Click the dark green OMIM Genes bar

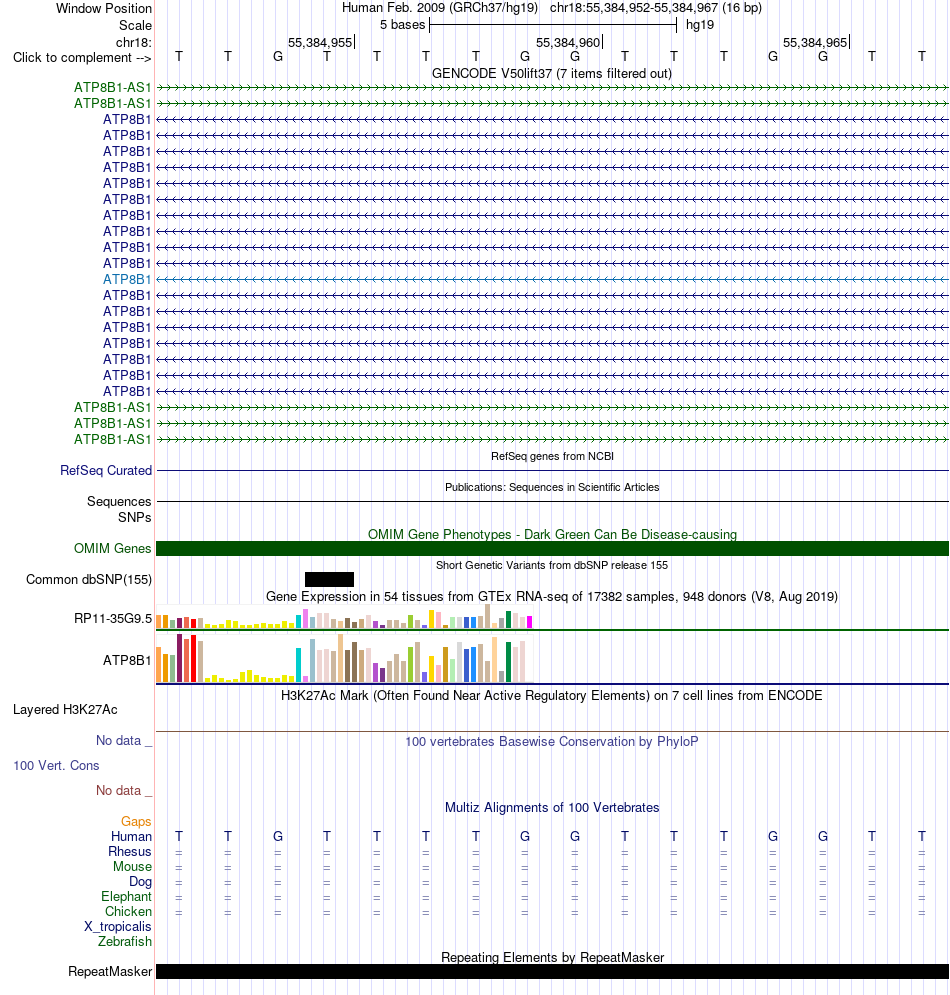coord(552,548)
